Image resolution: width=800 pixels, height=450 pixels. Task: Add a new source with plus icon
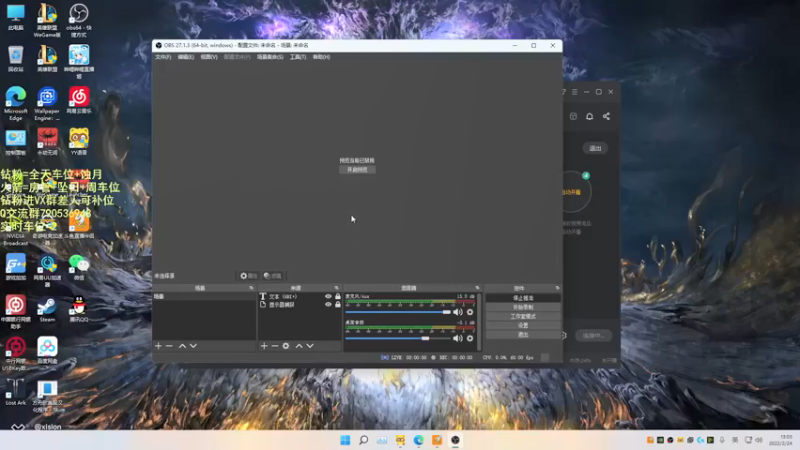(264, 346)
